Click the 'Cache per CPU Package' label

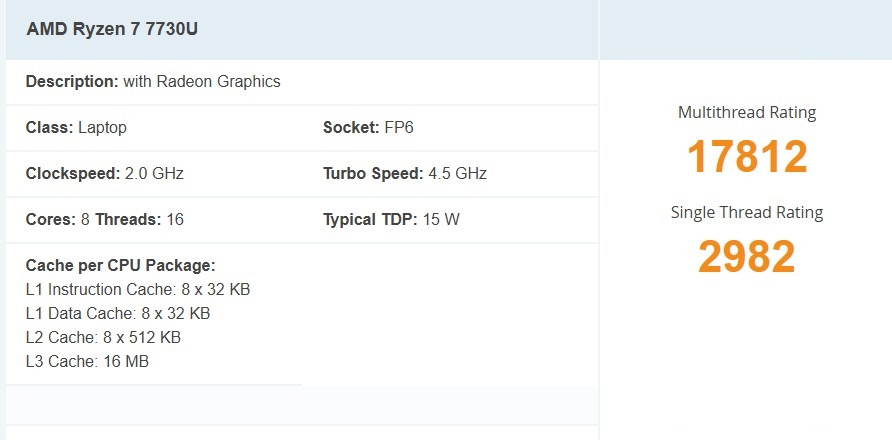[x=120, y=266]
